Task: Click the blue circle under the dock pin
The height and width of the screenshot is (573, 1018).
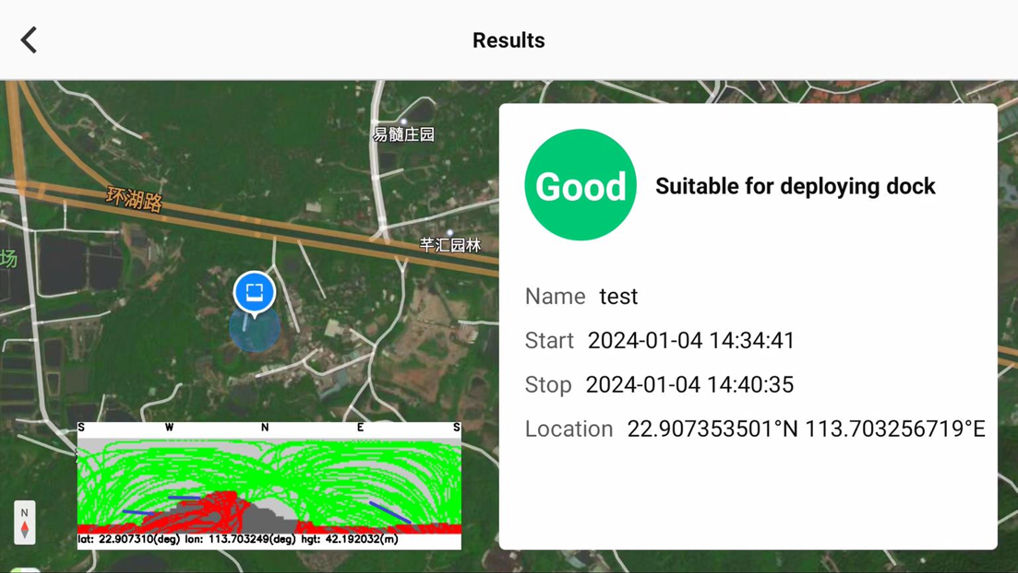Action: click(x=254, y=329)
